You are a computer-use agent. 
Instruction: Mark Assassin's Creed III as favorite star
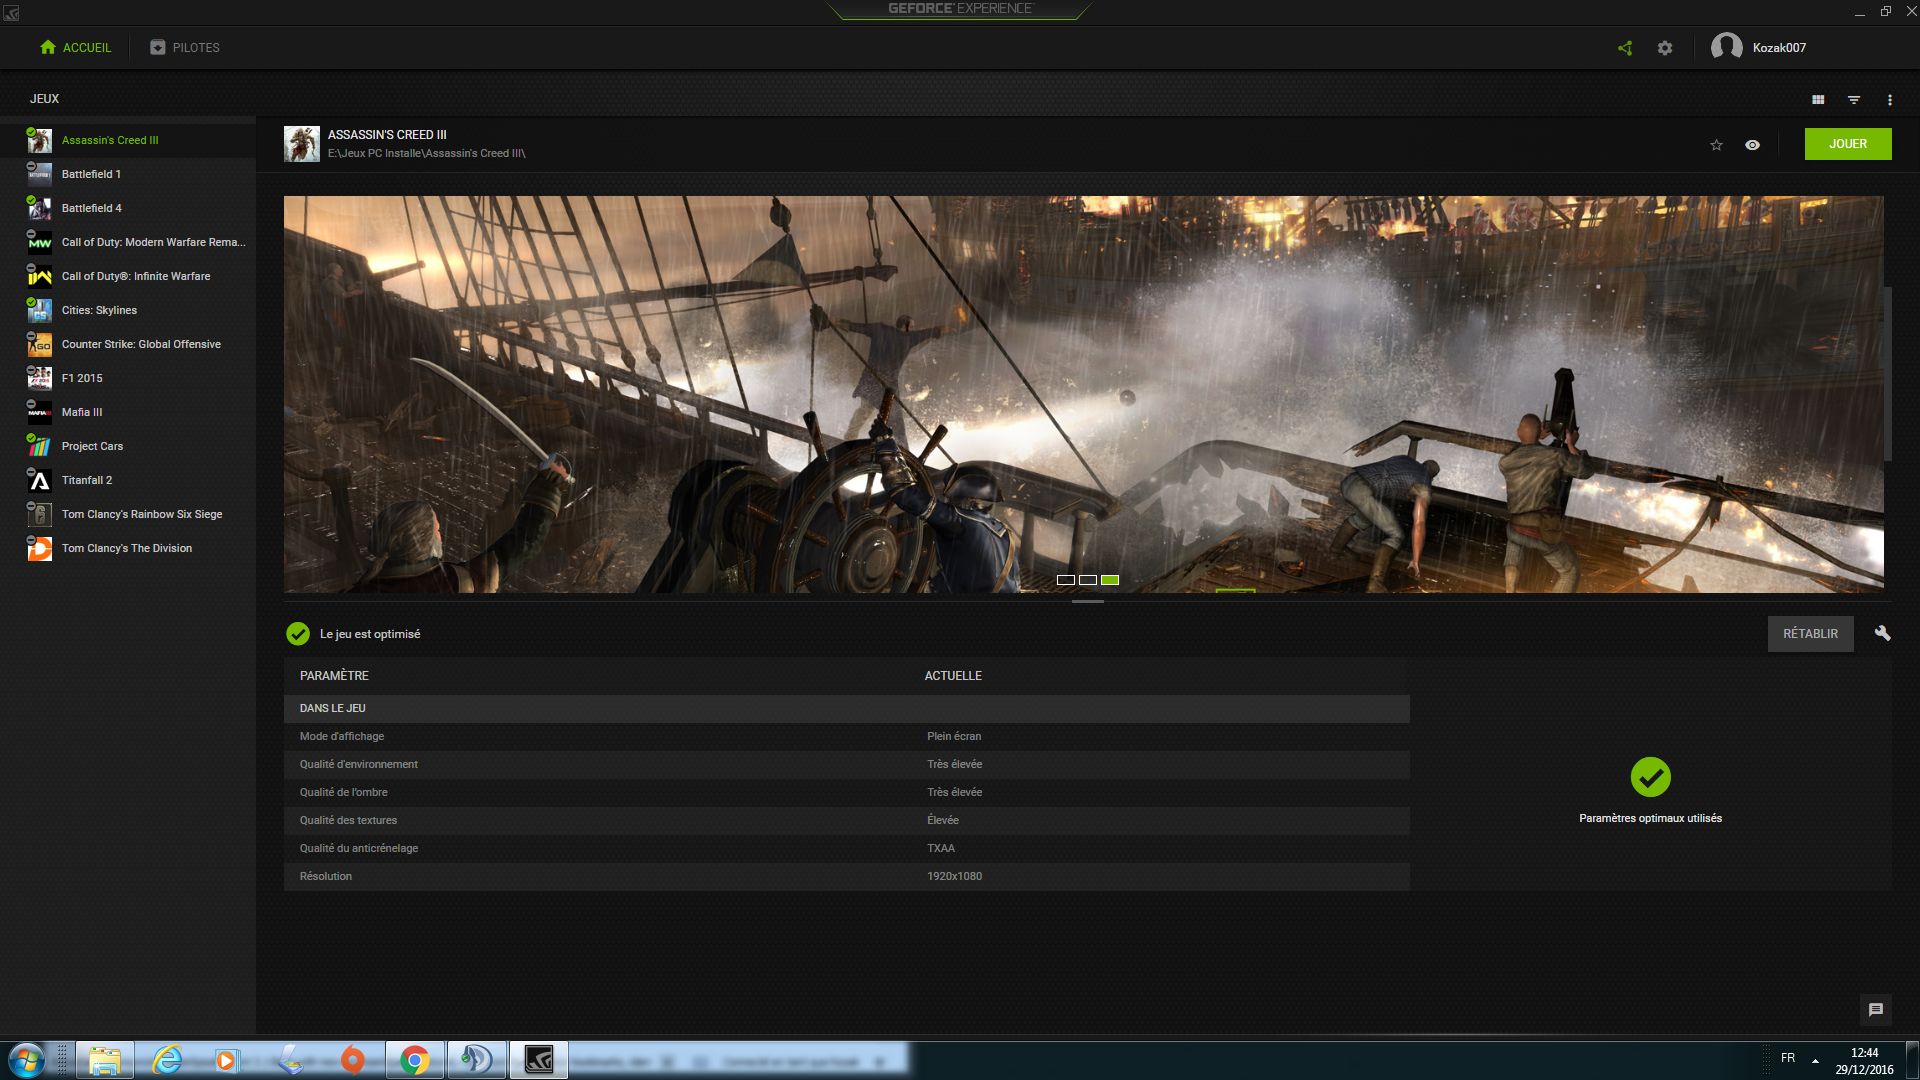click(1717, 145)
